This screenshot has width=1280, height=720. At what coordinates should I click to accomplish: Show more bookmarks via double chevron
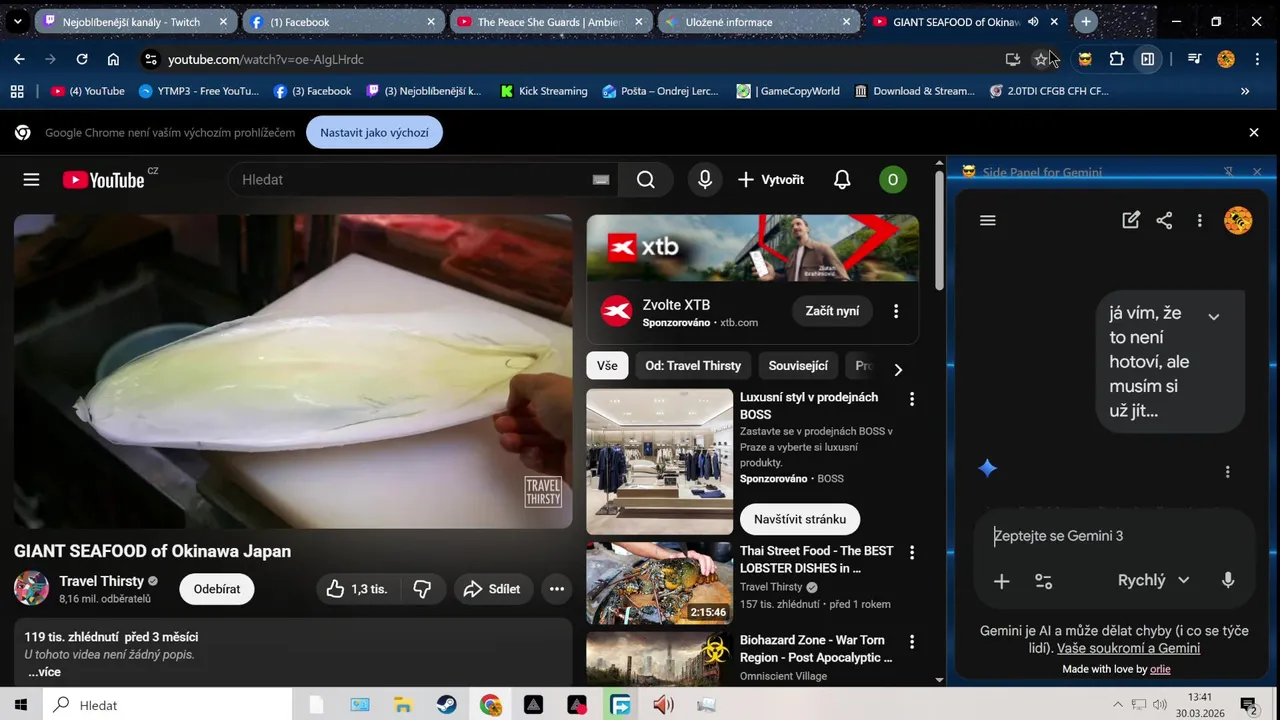[1245, 91]
